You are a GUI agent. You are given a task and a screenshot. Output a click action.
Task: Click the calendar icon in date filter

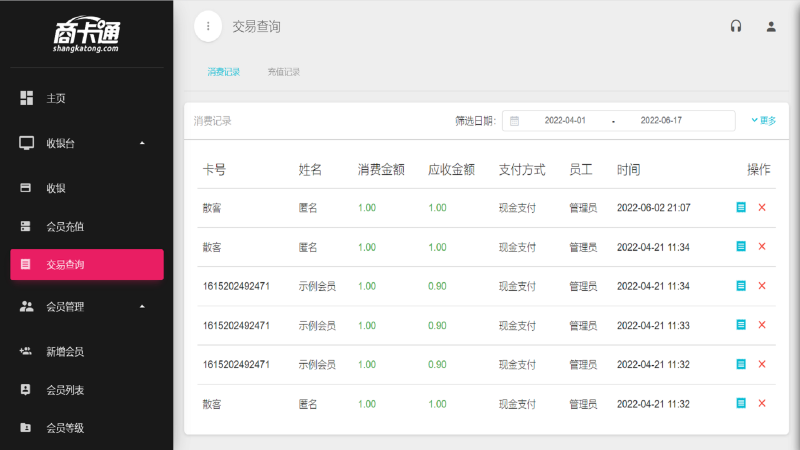[x=514, y=121]
